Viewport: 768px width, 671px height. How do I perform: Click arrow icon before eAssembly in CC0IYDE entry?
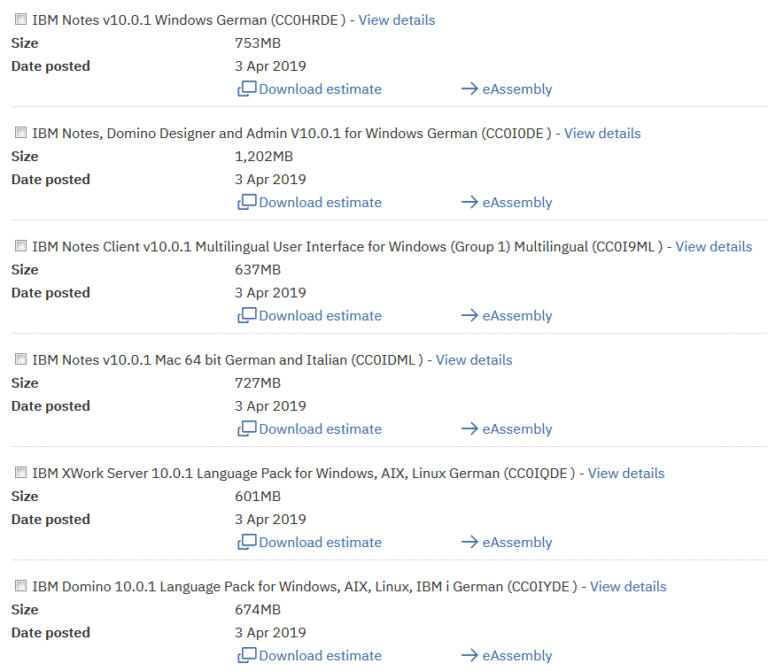point(470,655)
